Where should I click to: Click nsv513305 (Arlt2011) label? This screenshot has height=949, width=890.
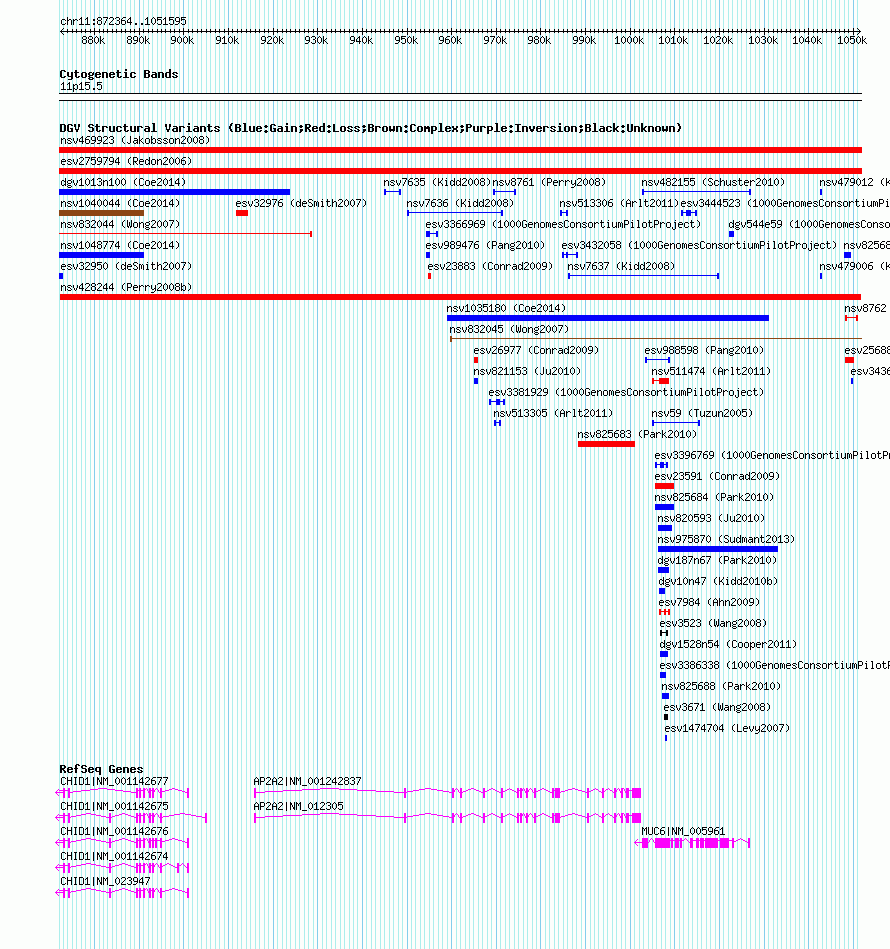click(x=553, y=413)
